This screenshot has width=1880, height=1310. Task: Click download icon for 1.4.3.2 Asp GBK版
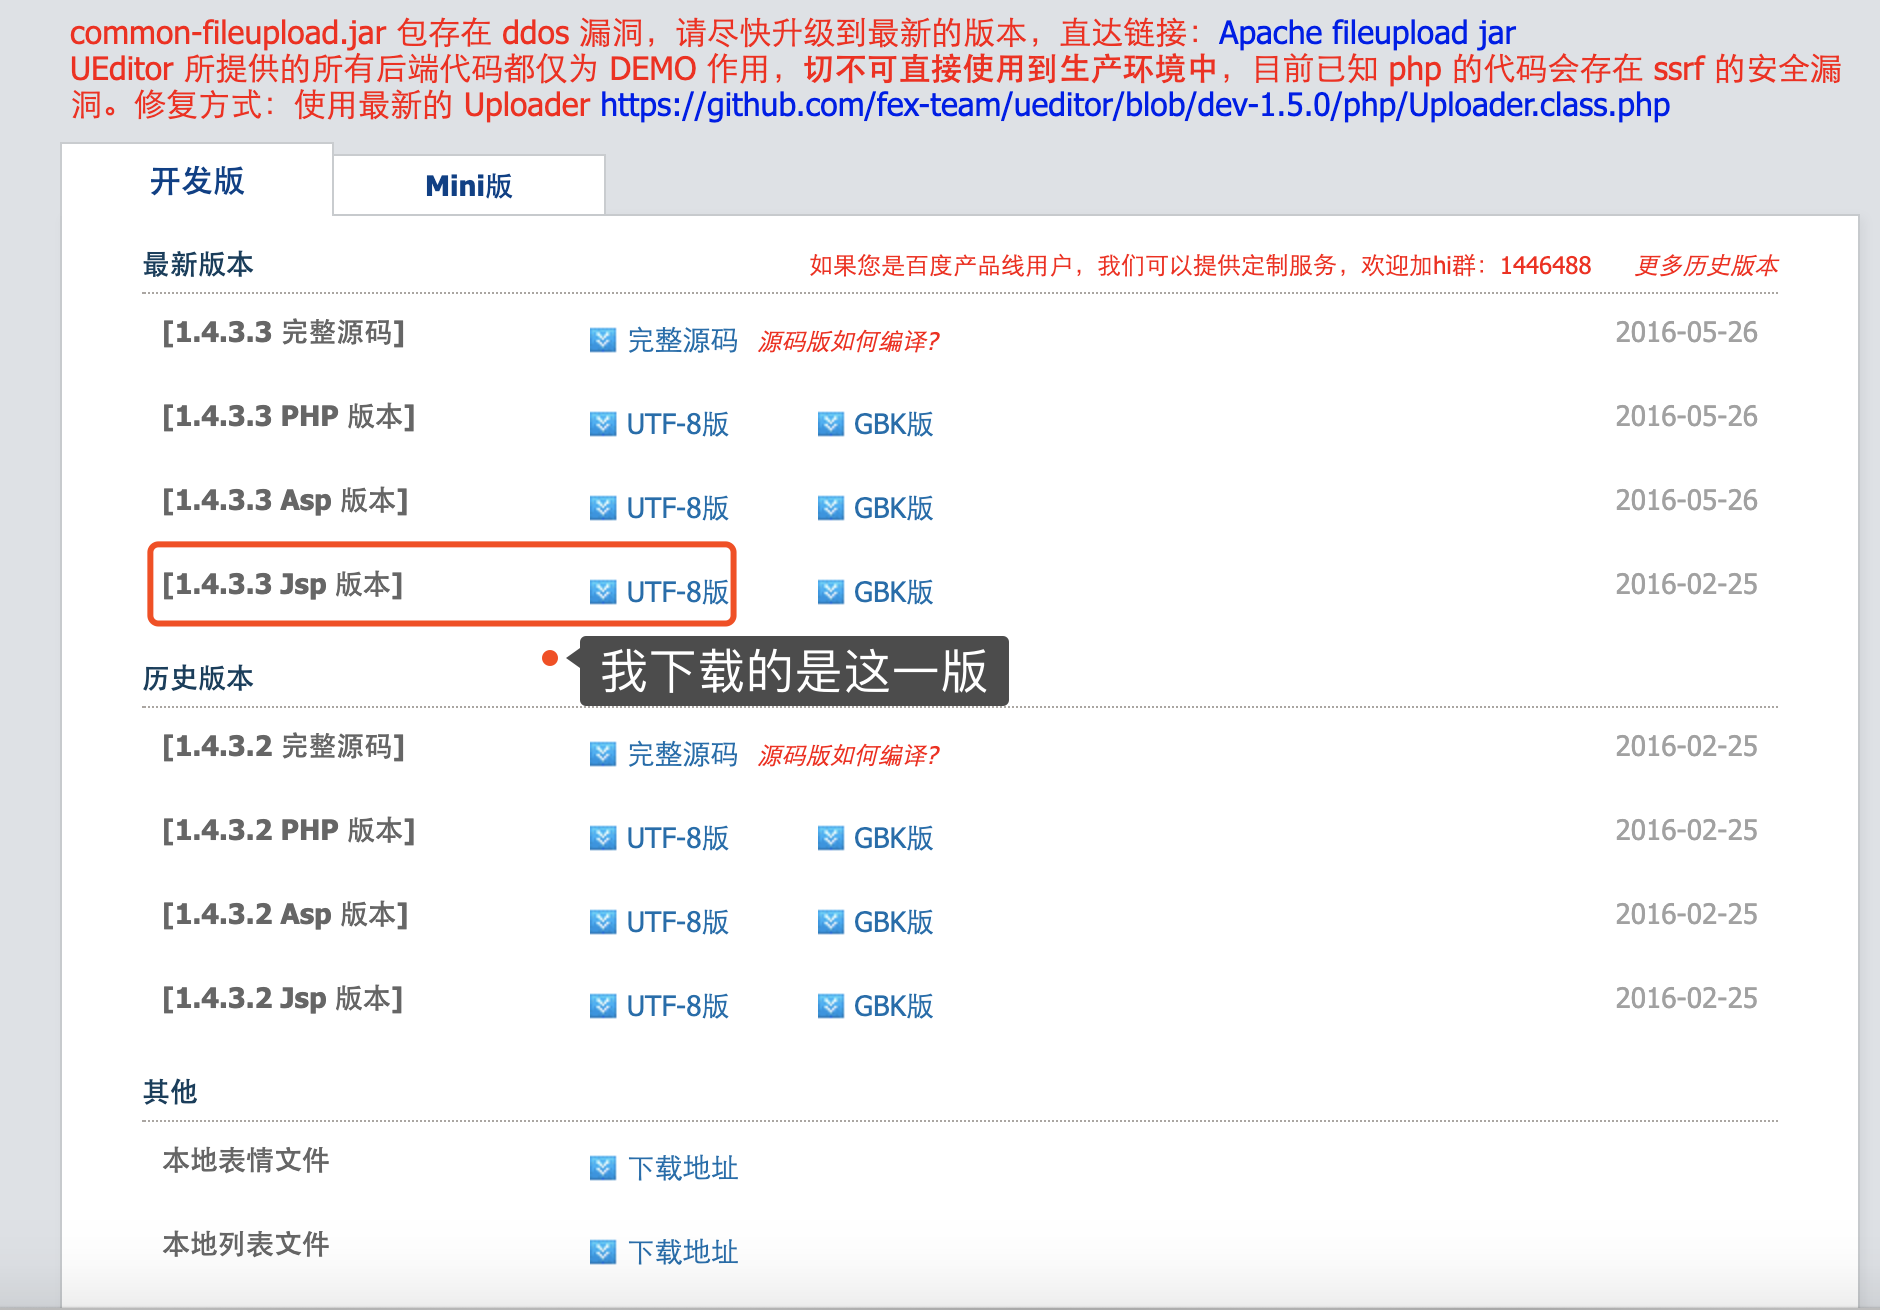(831, 922)
